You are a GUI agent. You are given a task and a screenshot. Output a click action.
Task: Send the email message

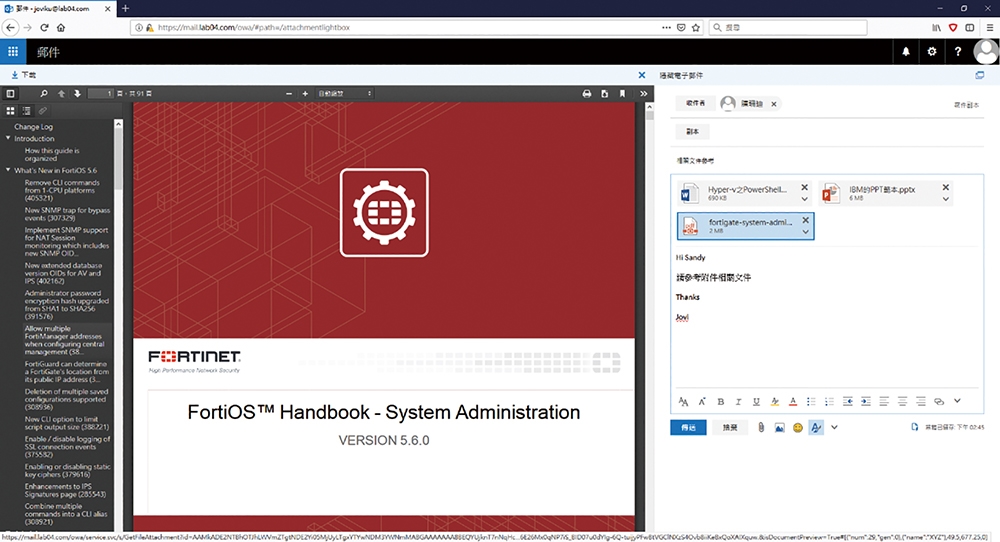click(x=688, y=427)
